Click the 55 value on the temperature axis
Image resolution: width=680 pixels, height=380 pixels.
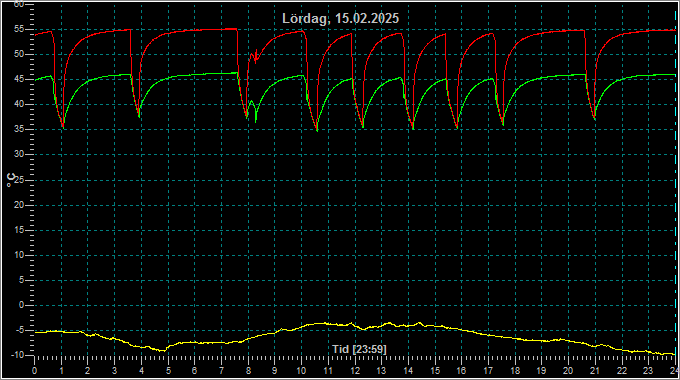tap(19, 29)
